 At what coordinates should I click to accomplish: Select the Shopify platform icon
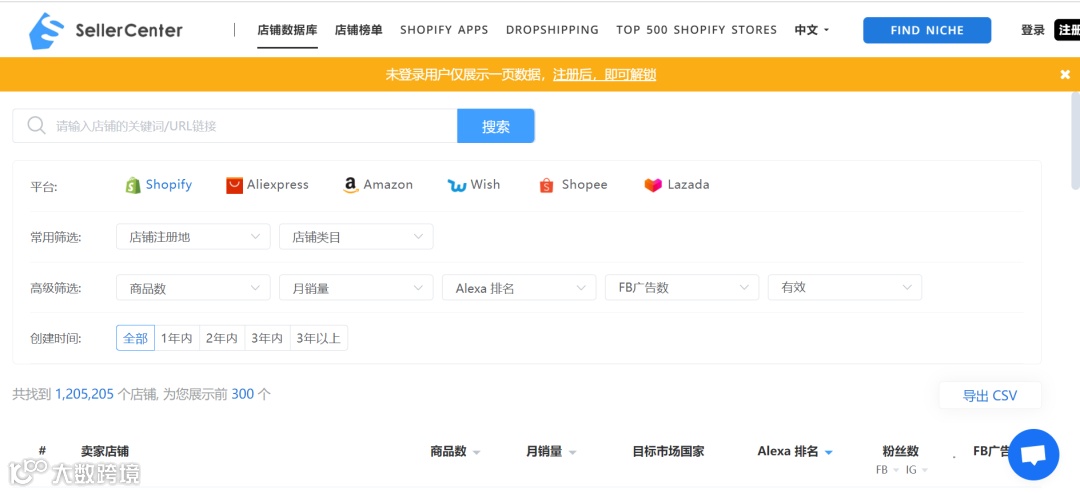[133, 185]
